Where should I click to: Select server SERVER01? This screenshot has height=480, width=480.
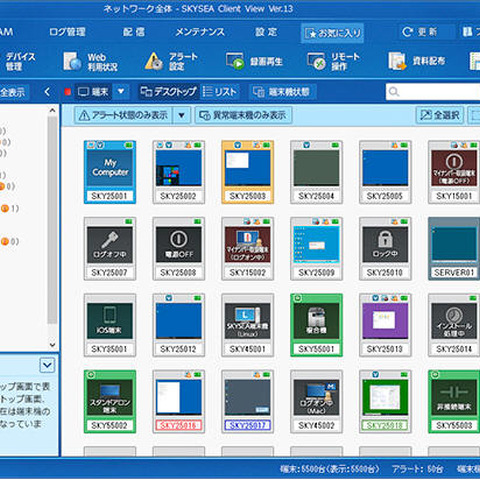454,249
